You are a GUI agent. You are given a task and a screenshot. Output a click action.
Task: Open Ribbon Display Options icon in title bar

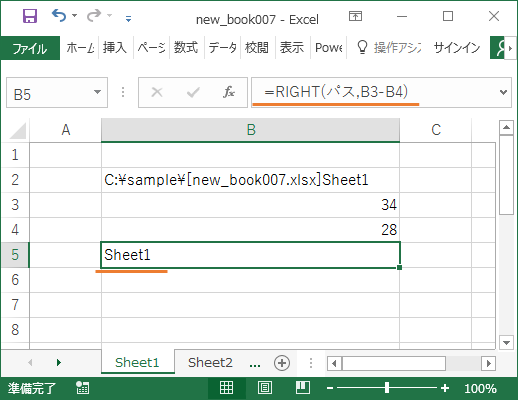pos(355,16)
